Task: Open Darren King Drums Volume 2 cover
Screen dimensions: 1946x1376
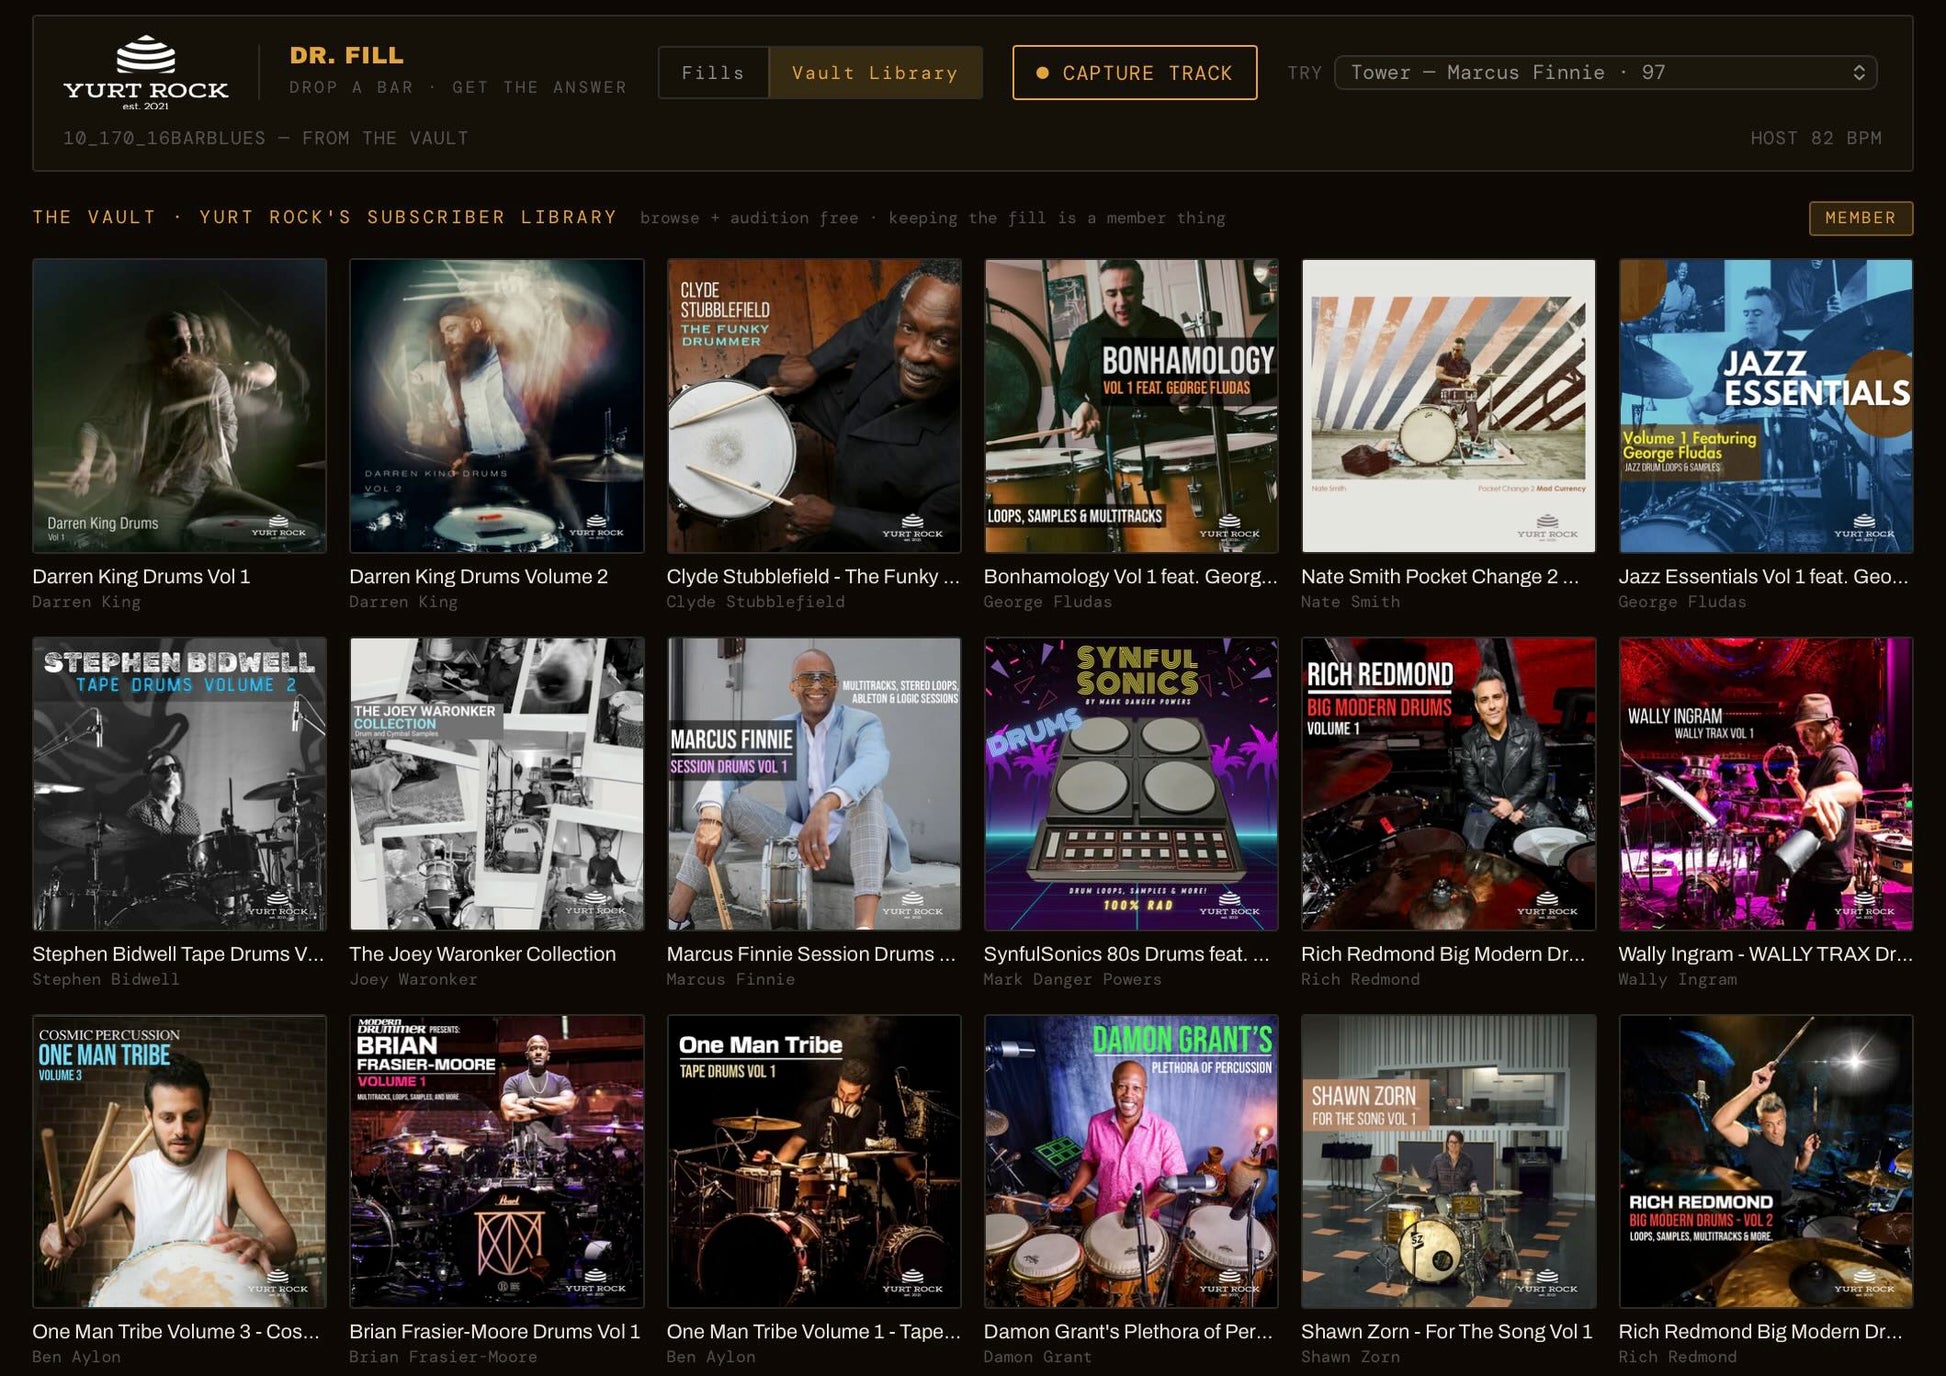Action: click(x=497, y=406)
